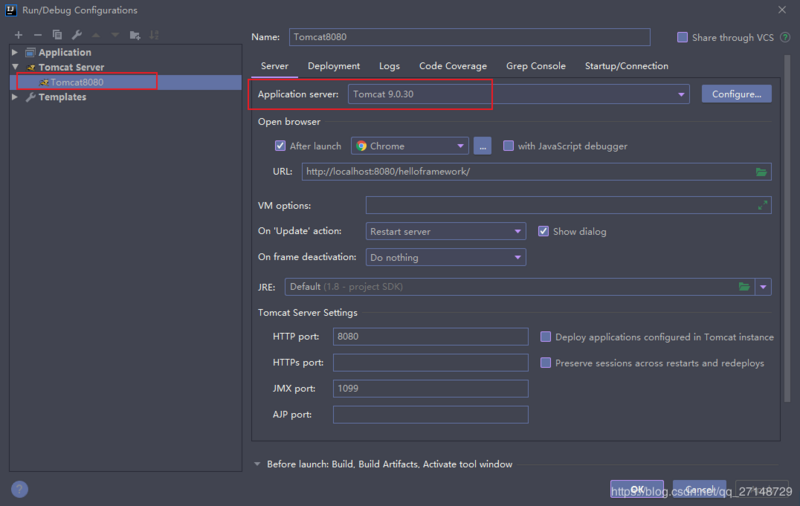Open the Code Coverage tab
The height and width of the screenshot is (506, 800).
tap(453, 66)
